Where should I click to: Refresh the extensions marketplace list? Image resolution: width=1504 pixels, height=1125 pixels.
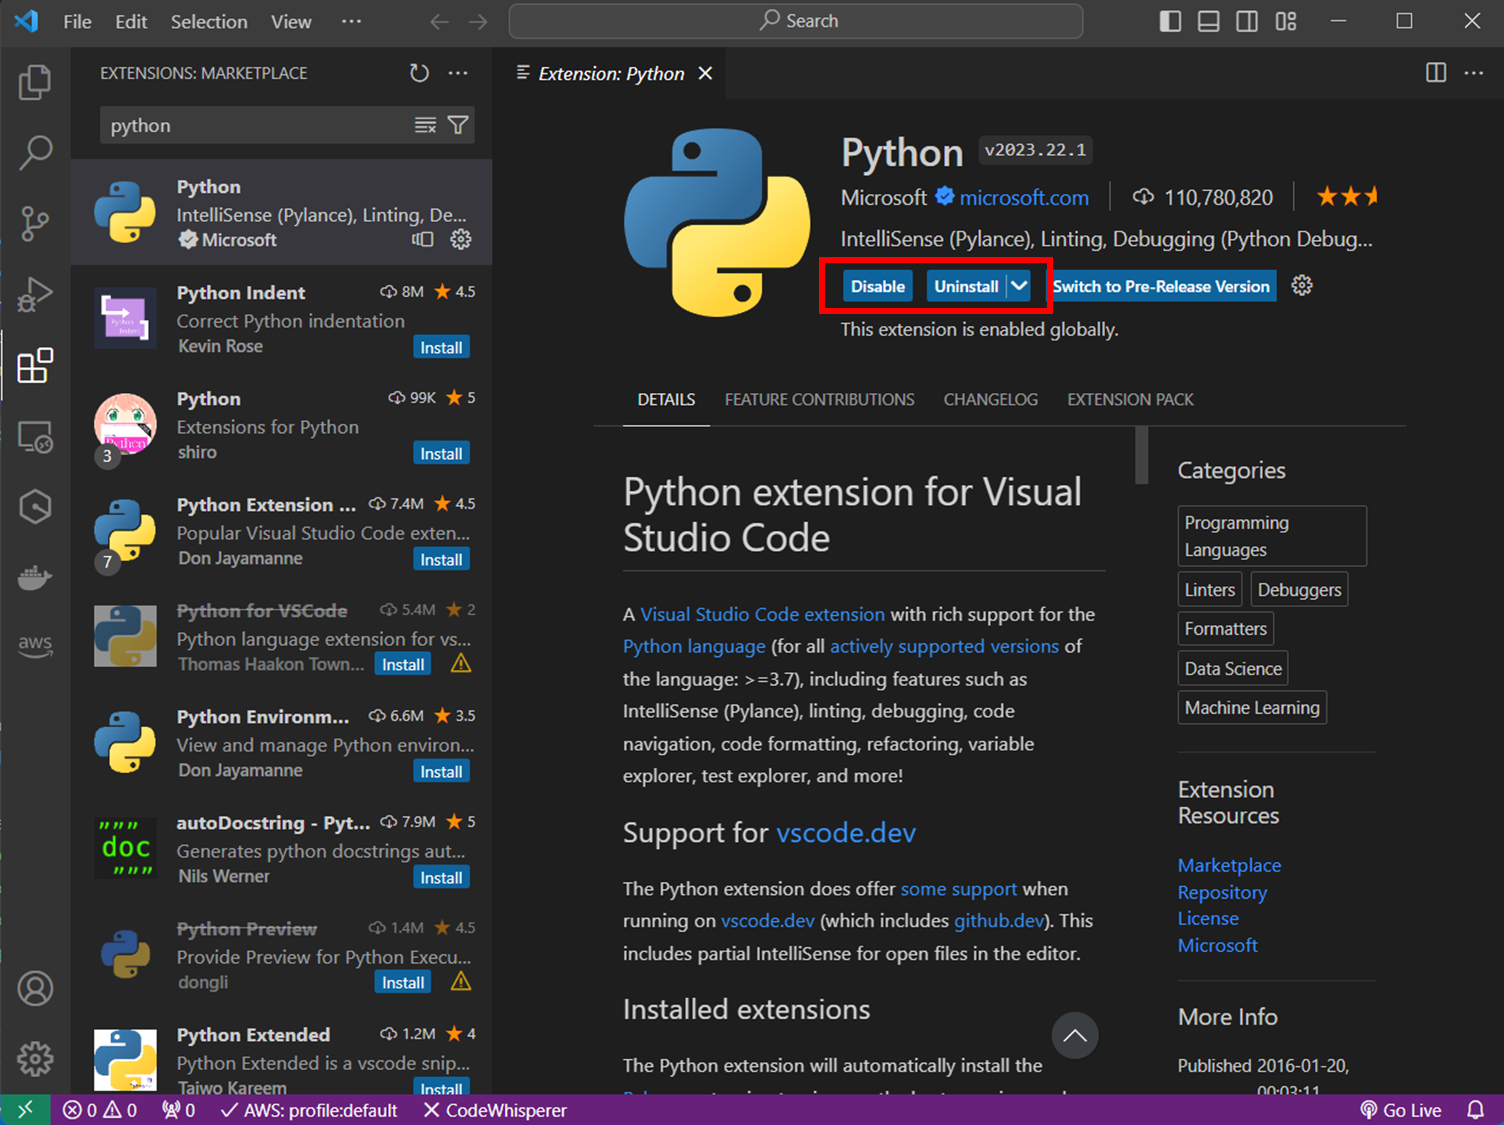(x=419, y=73)
